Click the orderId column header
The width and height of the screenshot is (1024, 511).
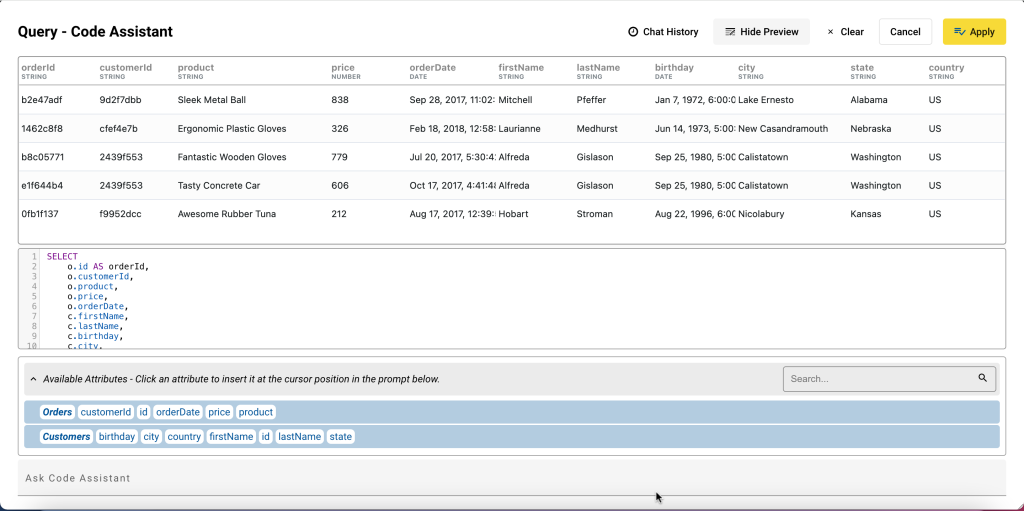click(38, 68)
